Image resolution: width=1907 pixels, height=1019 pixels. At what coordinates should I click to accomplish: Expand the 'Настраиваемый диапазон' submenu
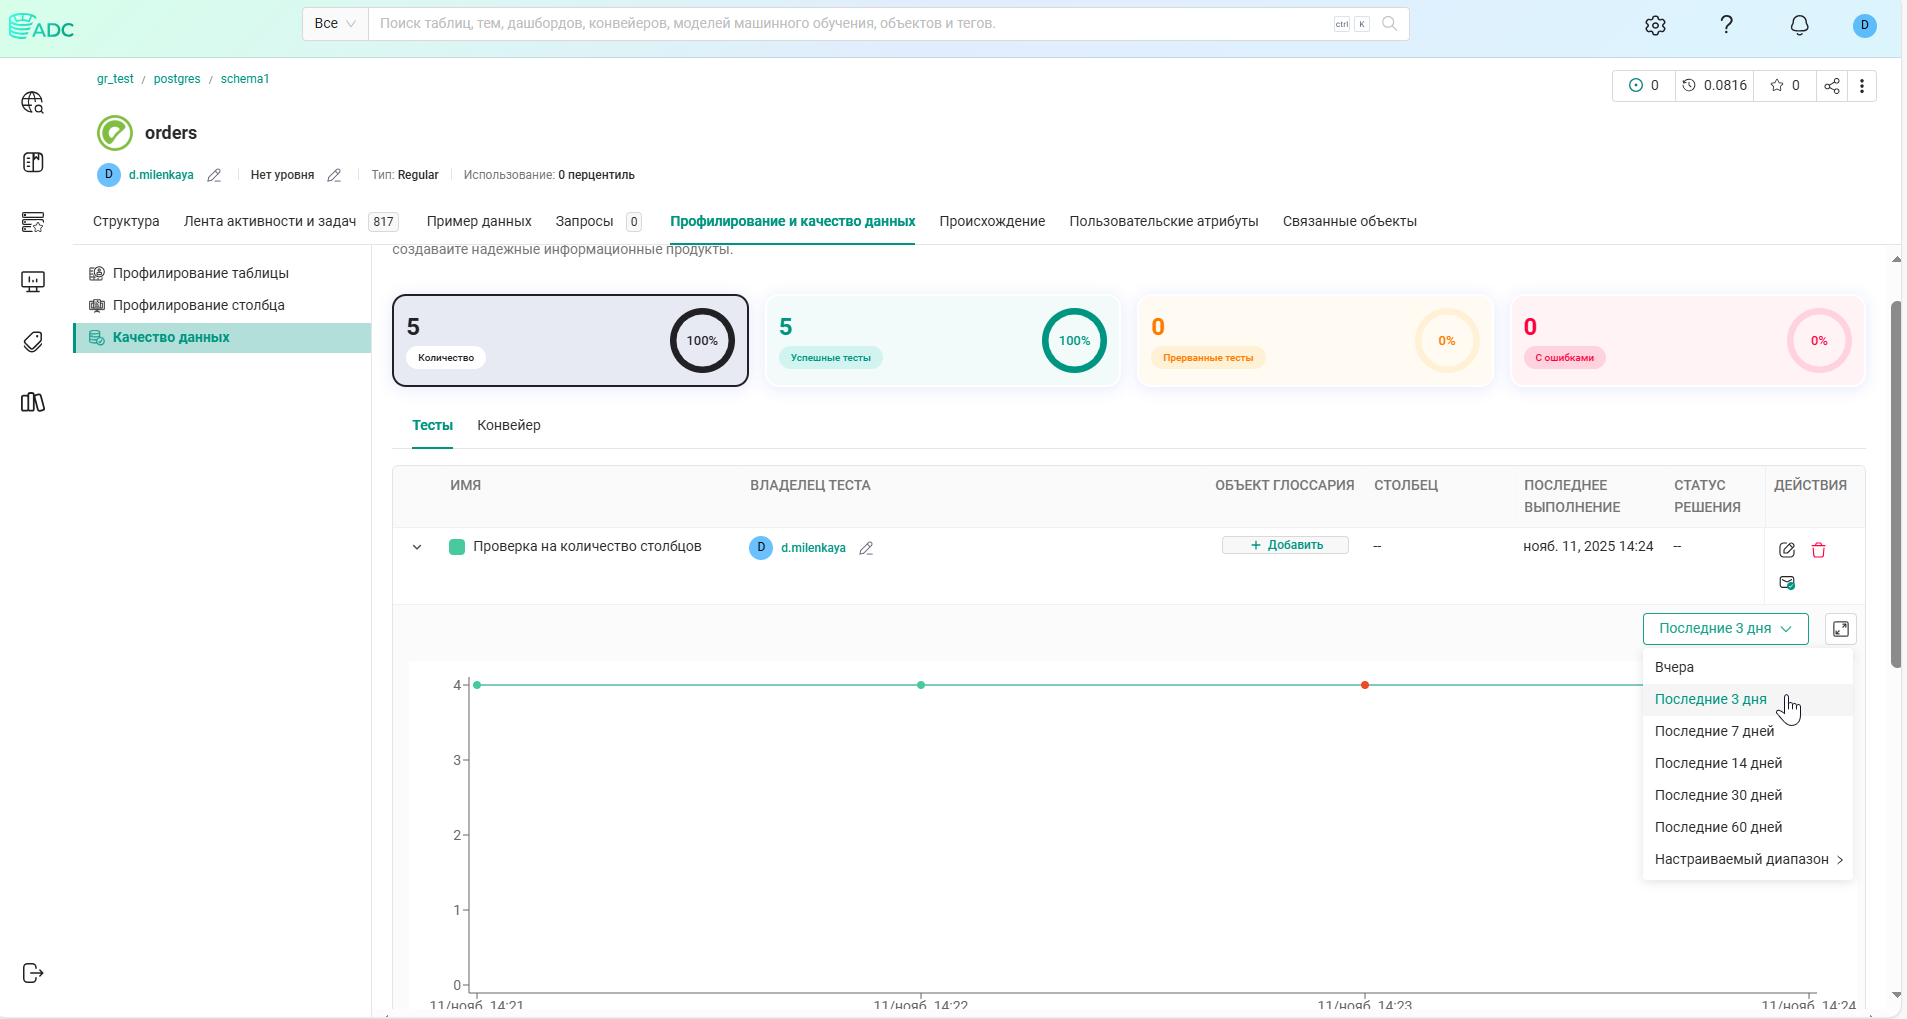point(1746,859)
